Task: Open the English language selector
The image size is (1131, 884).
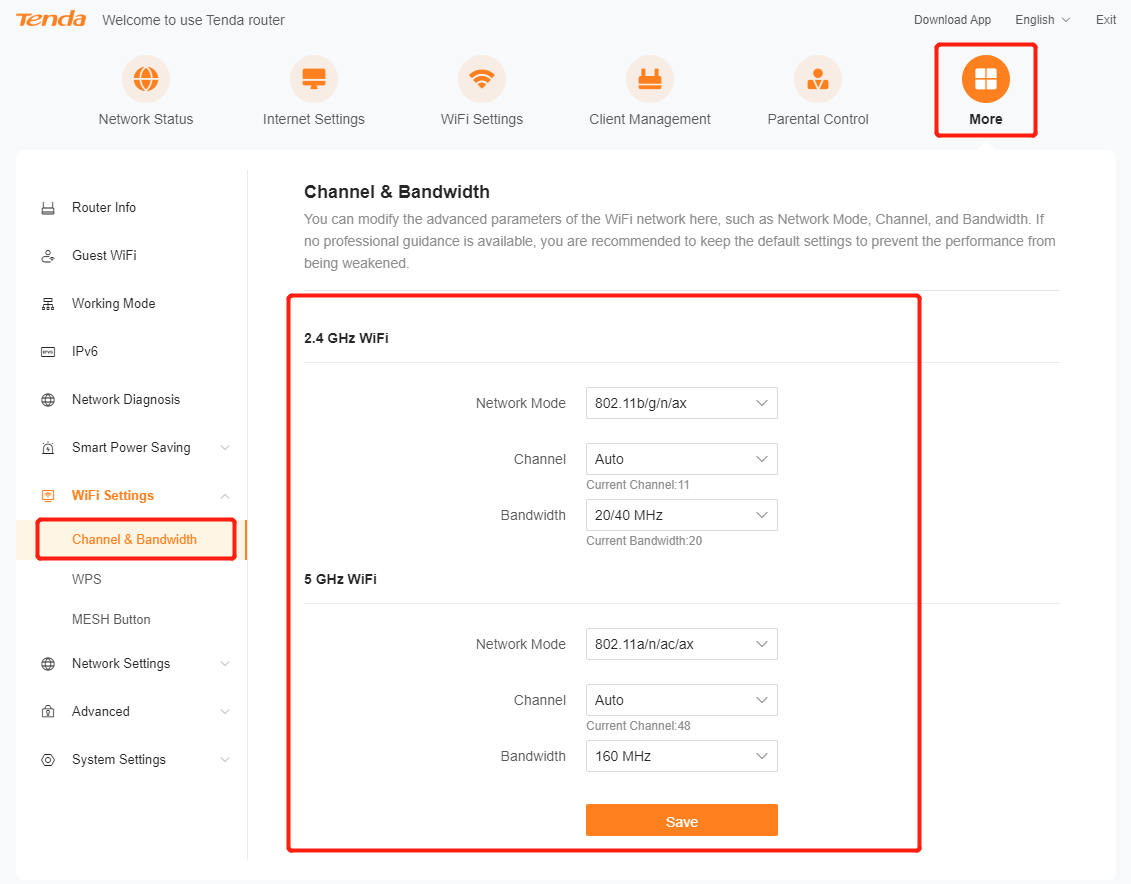Action: pyautogui.click(x=1042, y=20)
